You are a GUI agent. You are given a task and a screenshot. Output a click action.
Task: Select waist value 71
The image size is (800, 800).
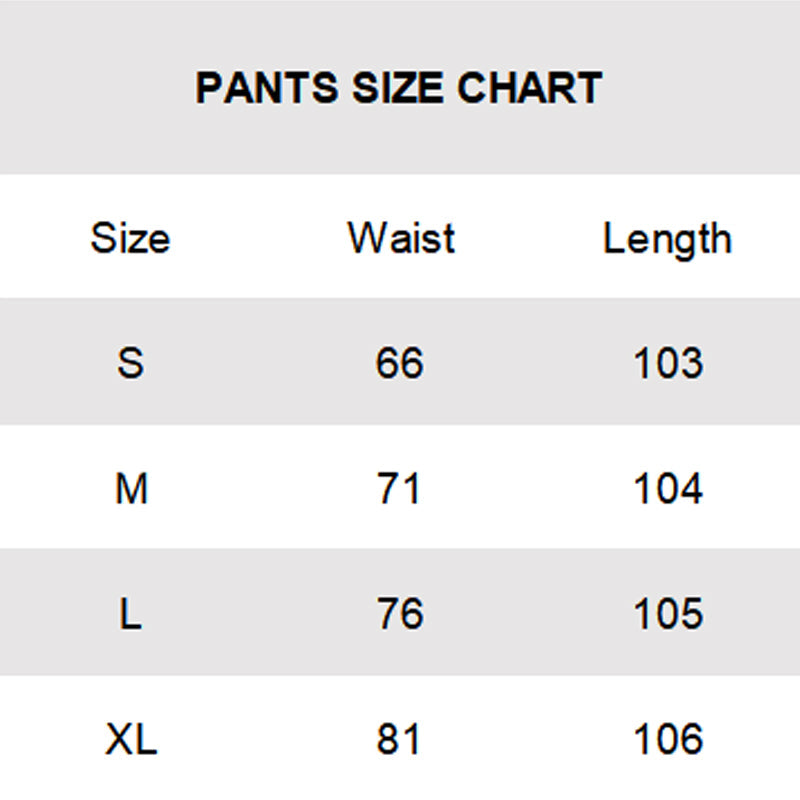coord(400,489)
